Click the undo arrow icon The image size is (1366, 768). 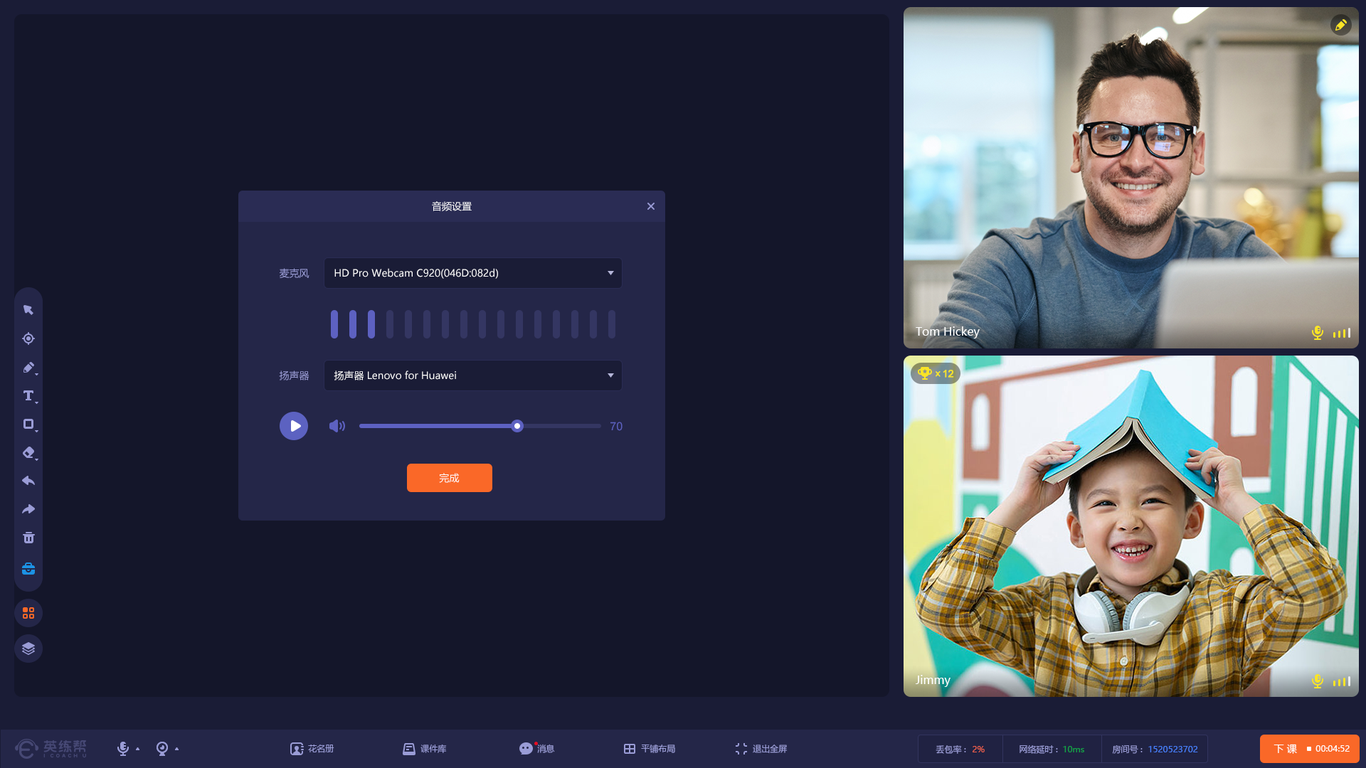[28, 481]
